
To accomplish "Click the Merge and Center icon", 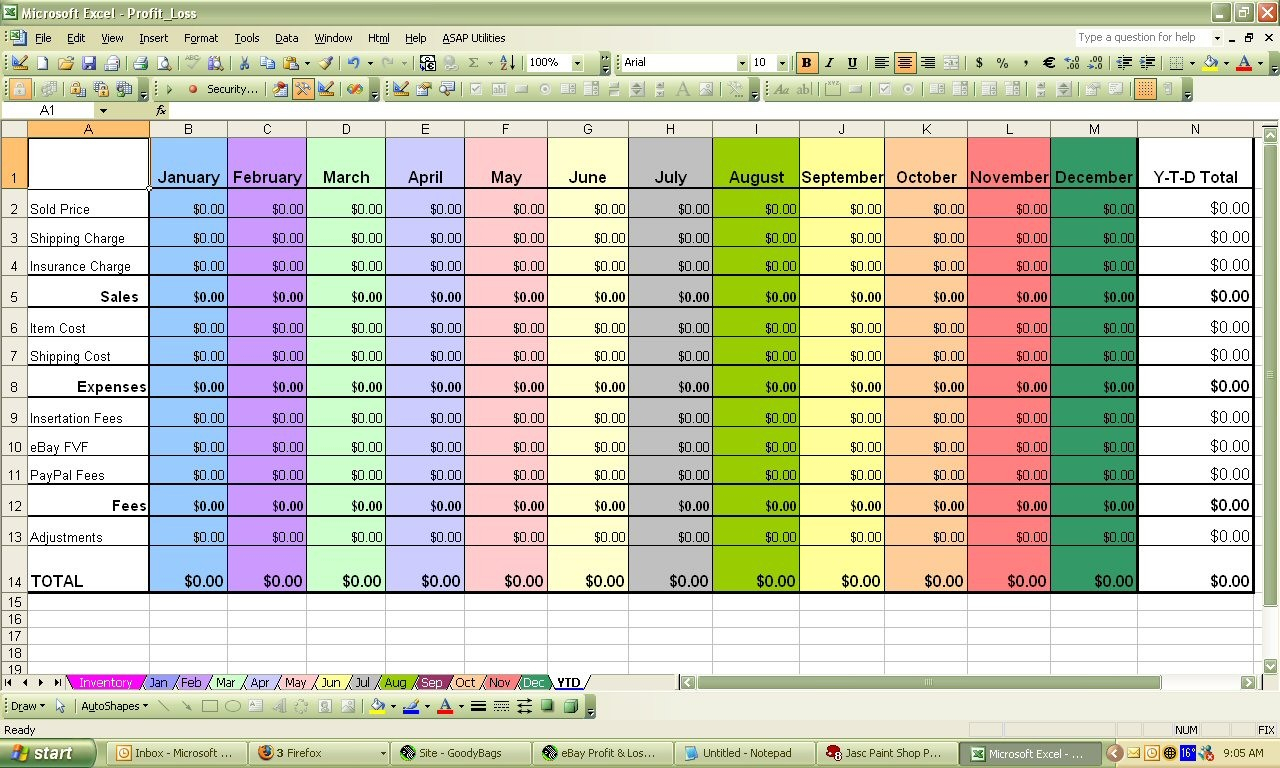I will [x=949, y=62].
